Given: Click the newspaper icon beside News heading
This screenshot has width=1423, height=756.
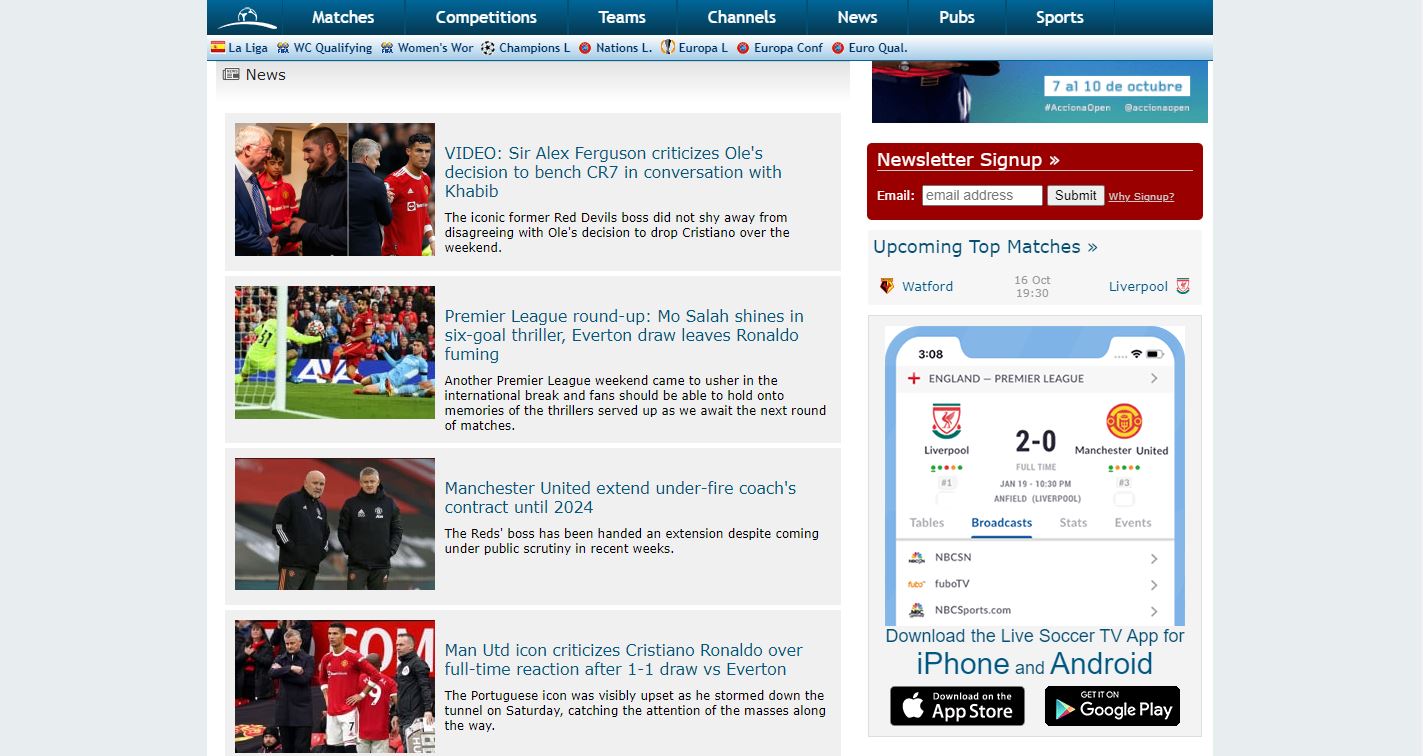Looking at the screenshot, I should pyautogui.click(x=231, y=74).
